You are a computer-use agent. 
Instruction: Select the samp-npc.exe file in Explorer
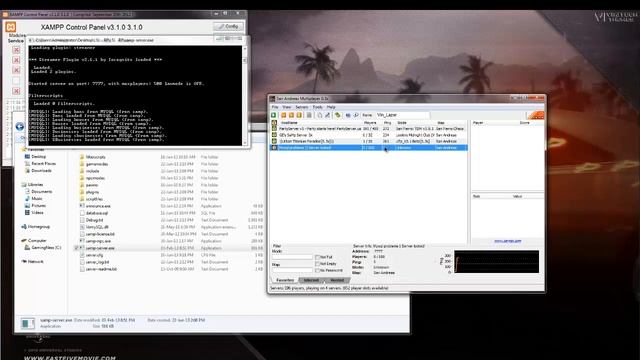pyautogui.click(x=95, y=241)
